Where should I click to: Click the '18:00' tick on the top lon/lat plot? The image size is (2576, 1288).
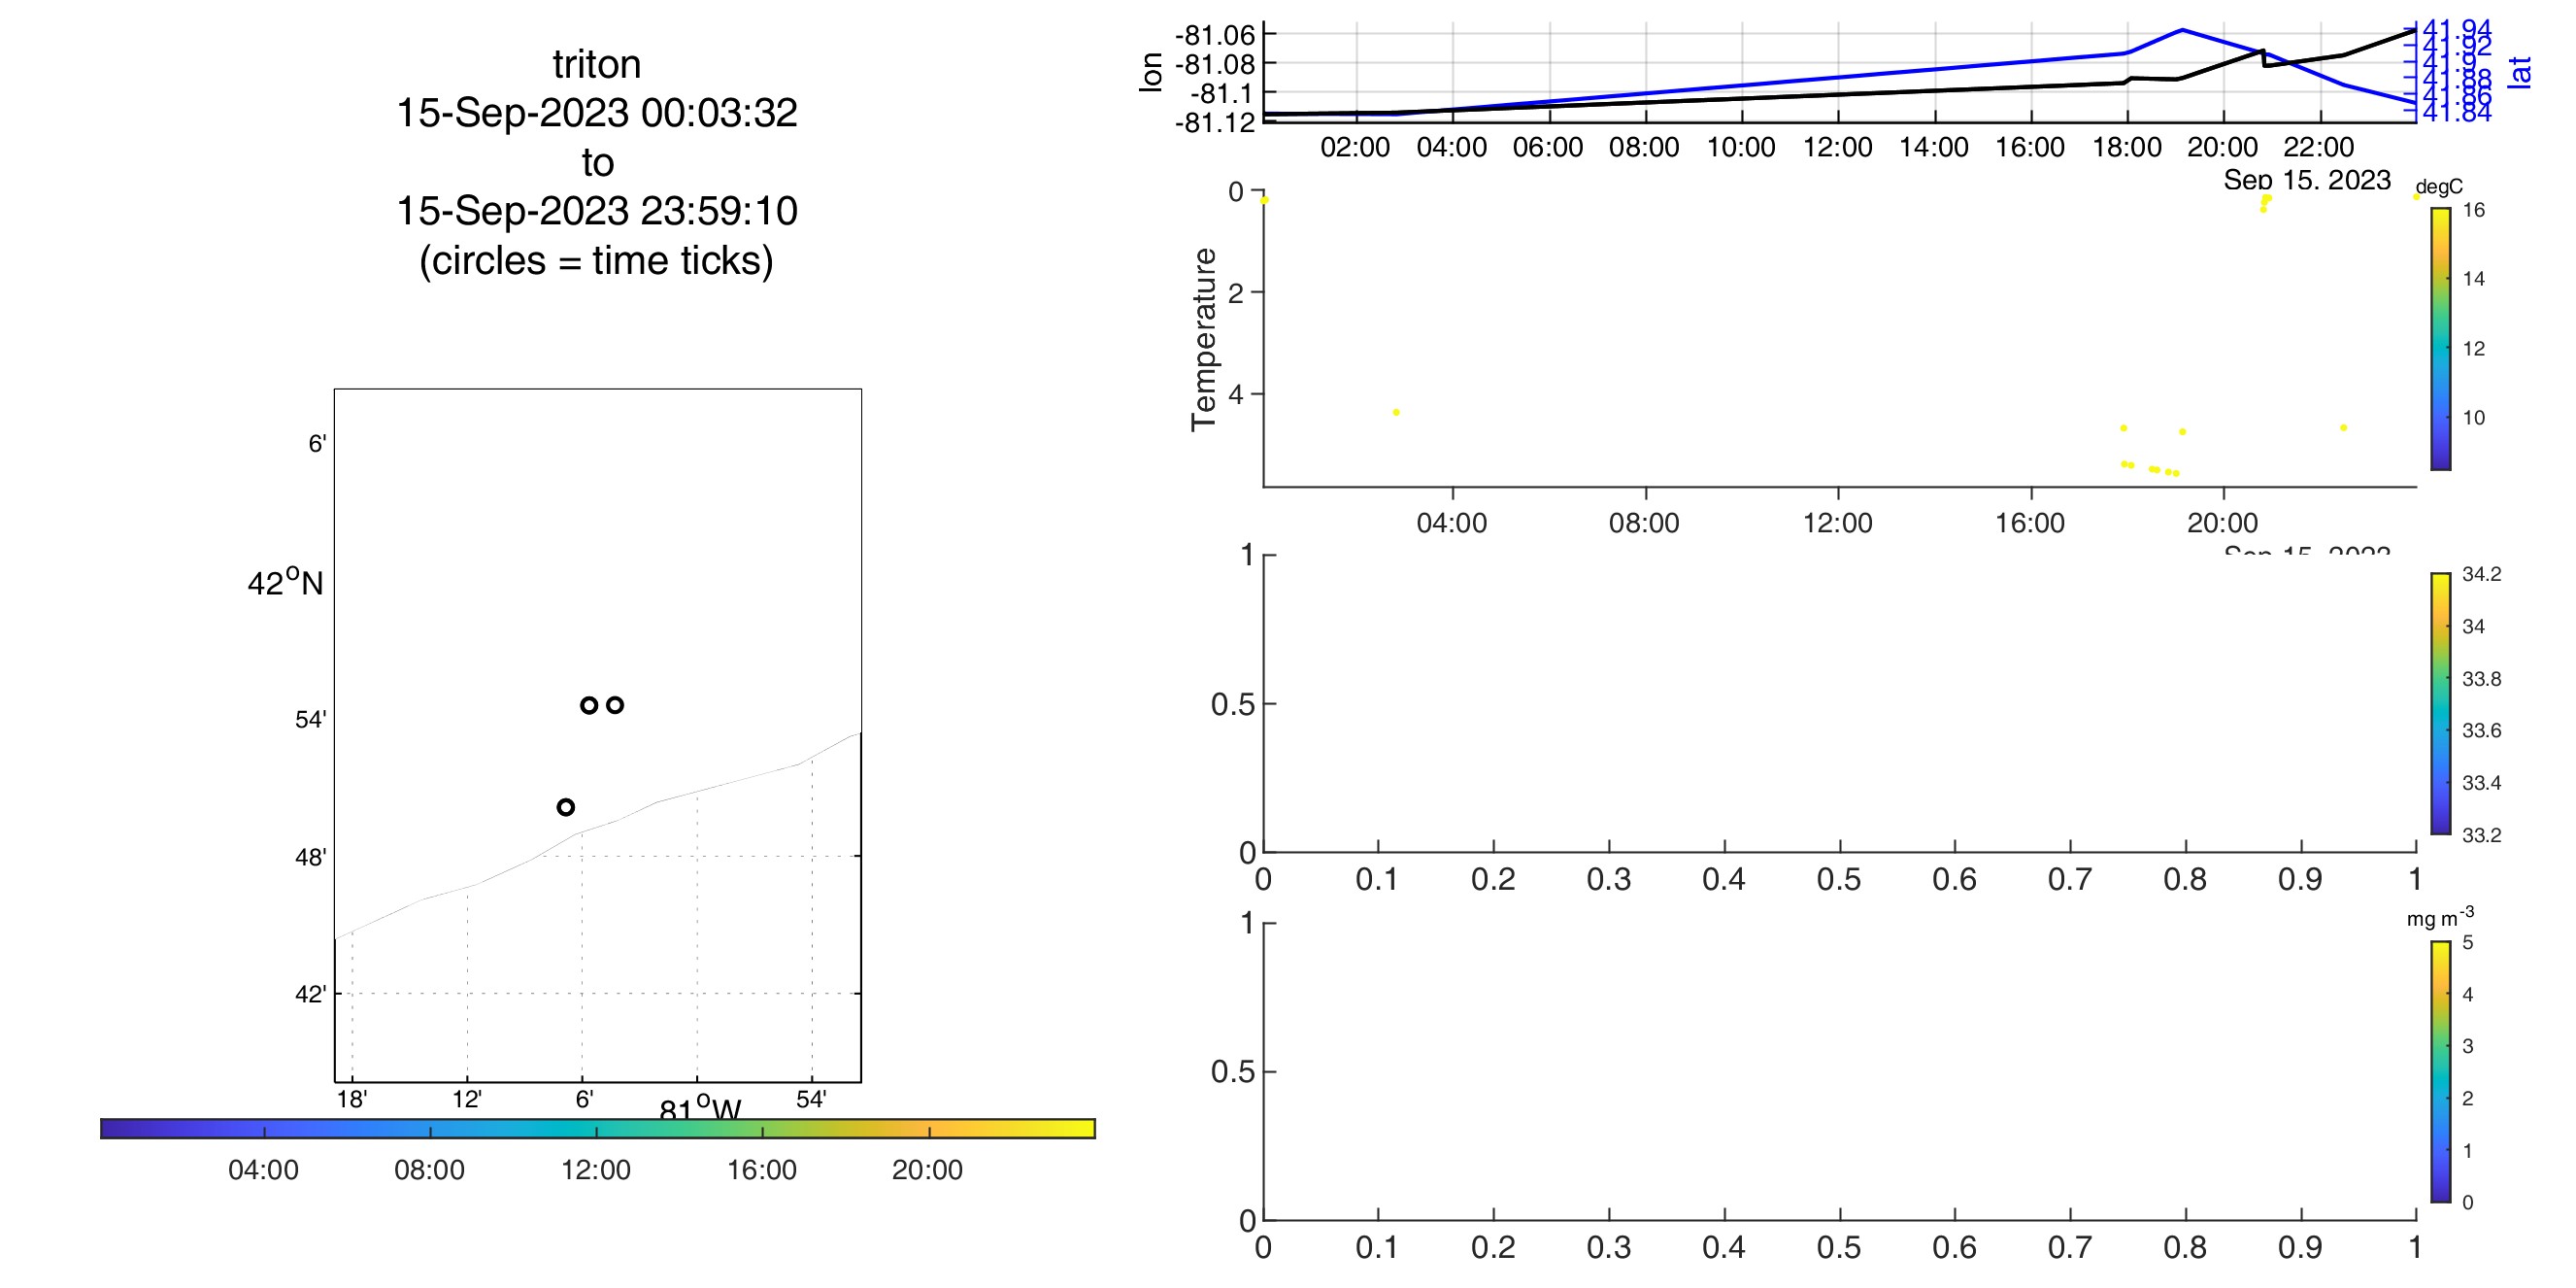pyautogui.click(x=2127, y=147)
